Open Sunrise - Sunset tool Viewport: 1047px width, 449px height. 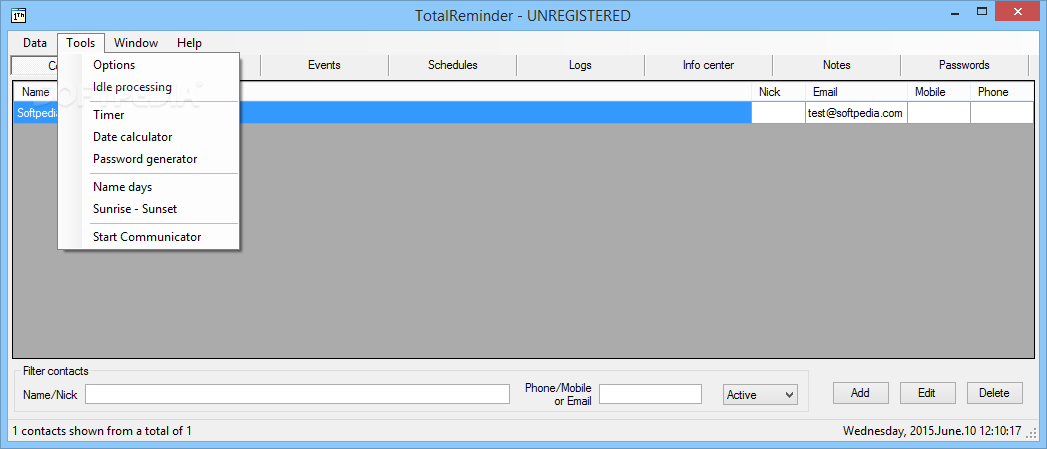pos(148,209)
